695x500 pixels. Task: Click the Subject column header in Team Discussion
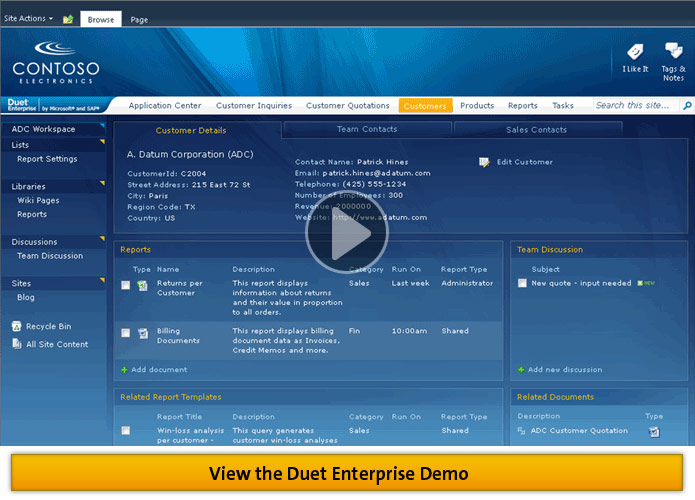coord(546,270)
